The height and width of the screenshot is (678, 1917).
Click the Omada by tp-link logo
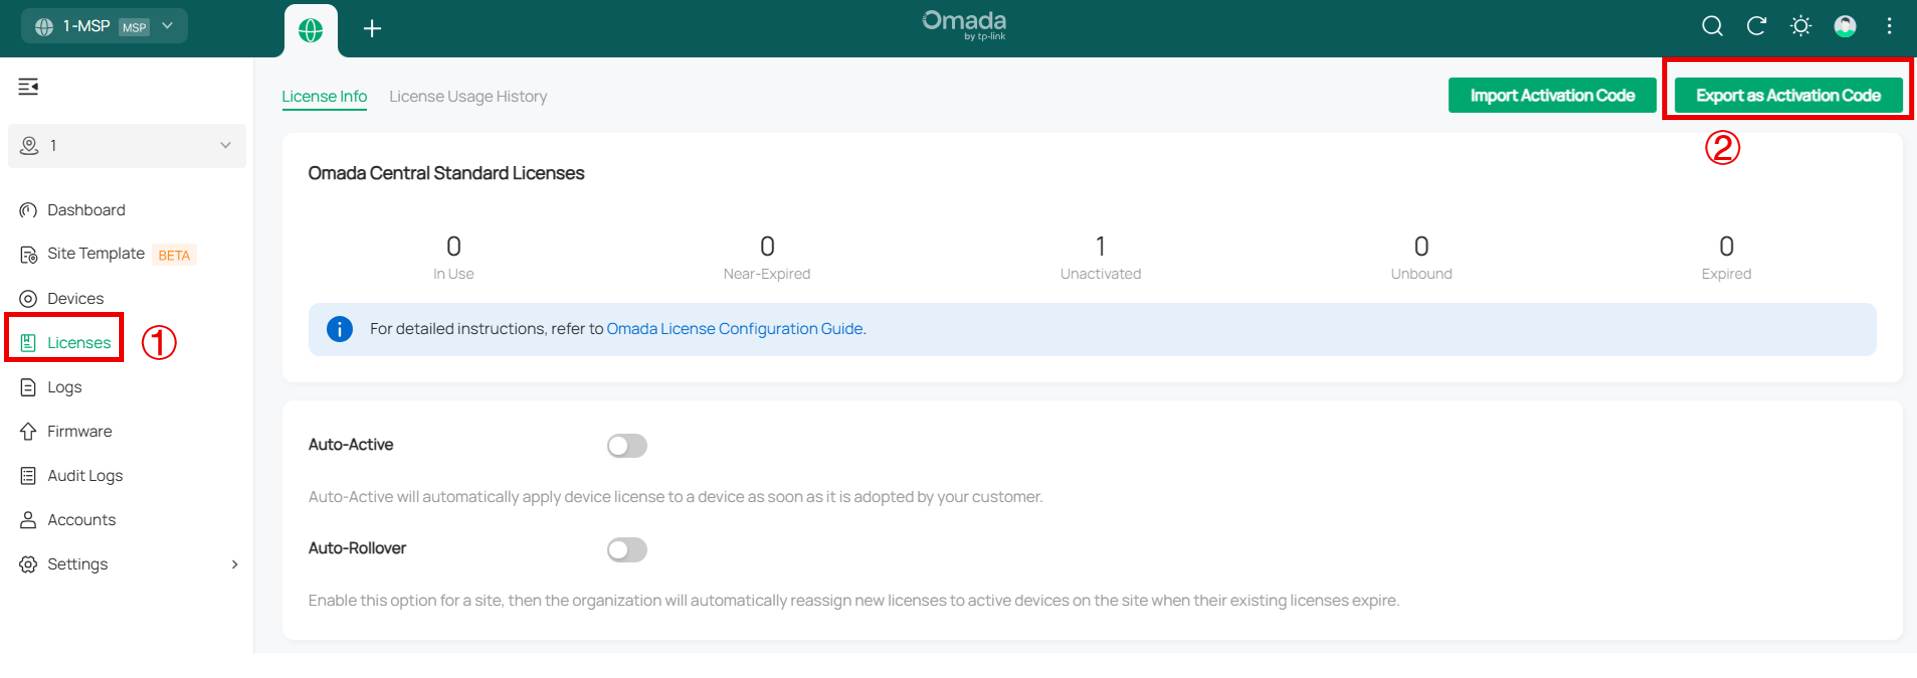point(964,25)
